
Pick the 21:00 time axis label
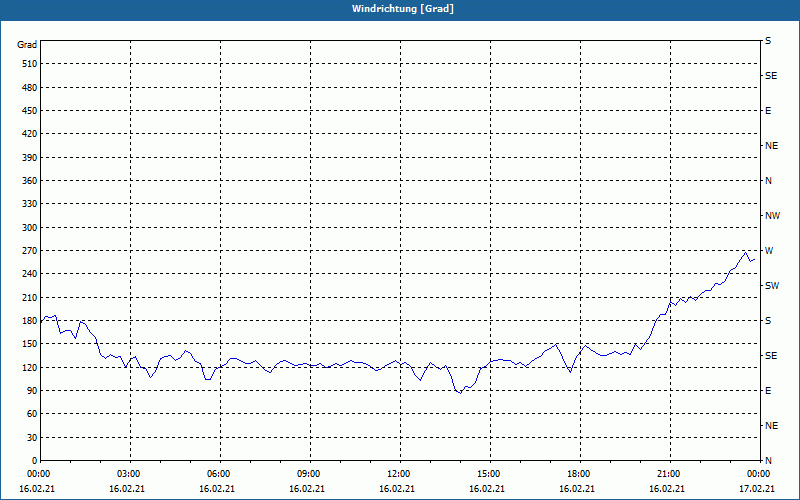tap(669, 474)
